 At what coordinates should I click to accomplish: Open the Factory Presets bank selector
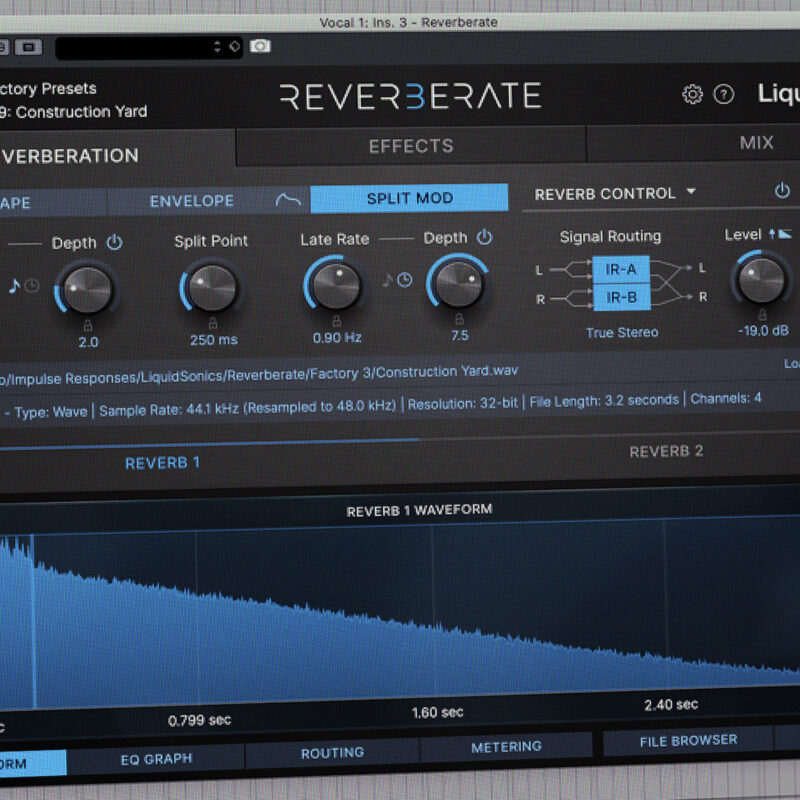[48, 89]
